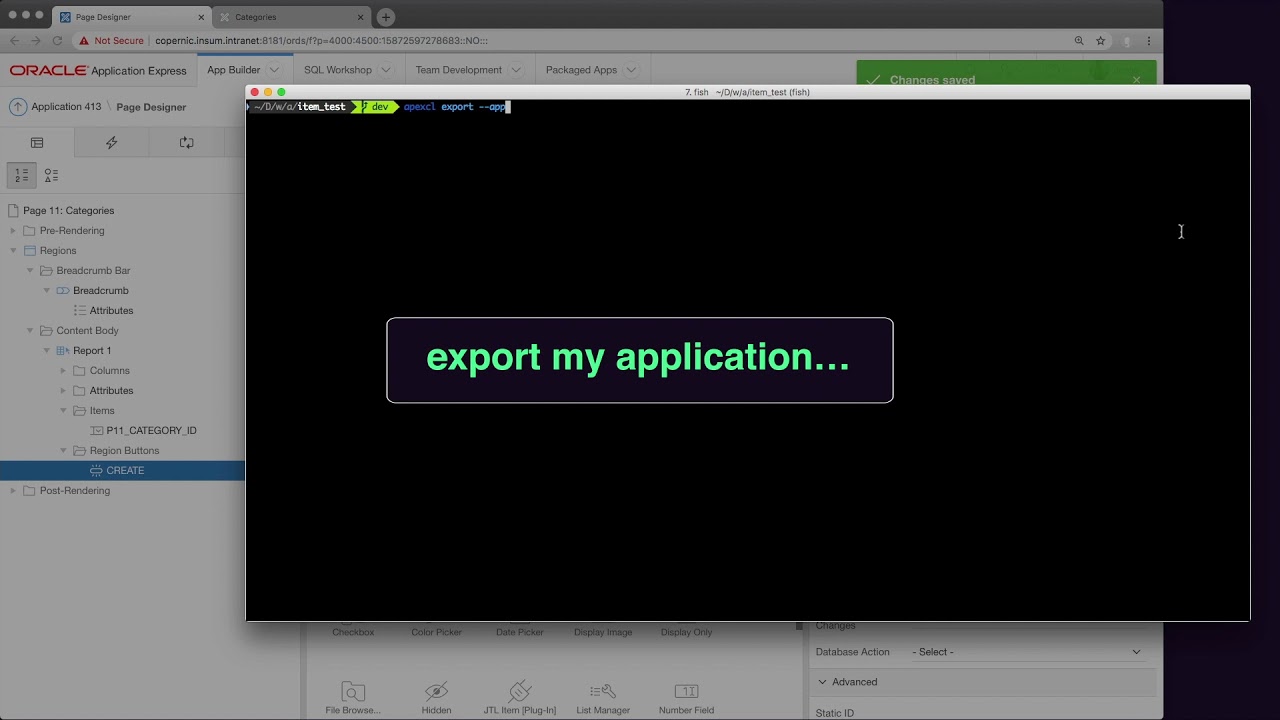Viewport: 1280px width, 720px height.
Task: Switch to the SQL Workshop tab
Action: tap(338, 70)
